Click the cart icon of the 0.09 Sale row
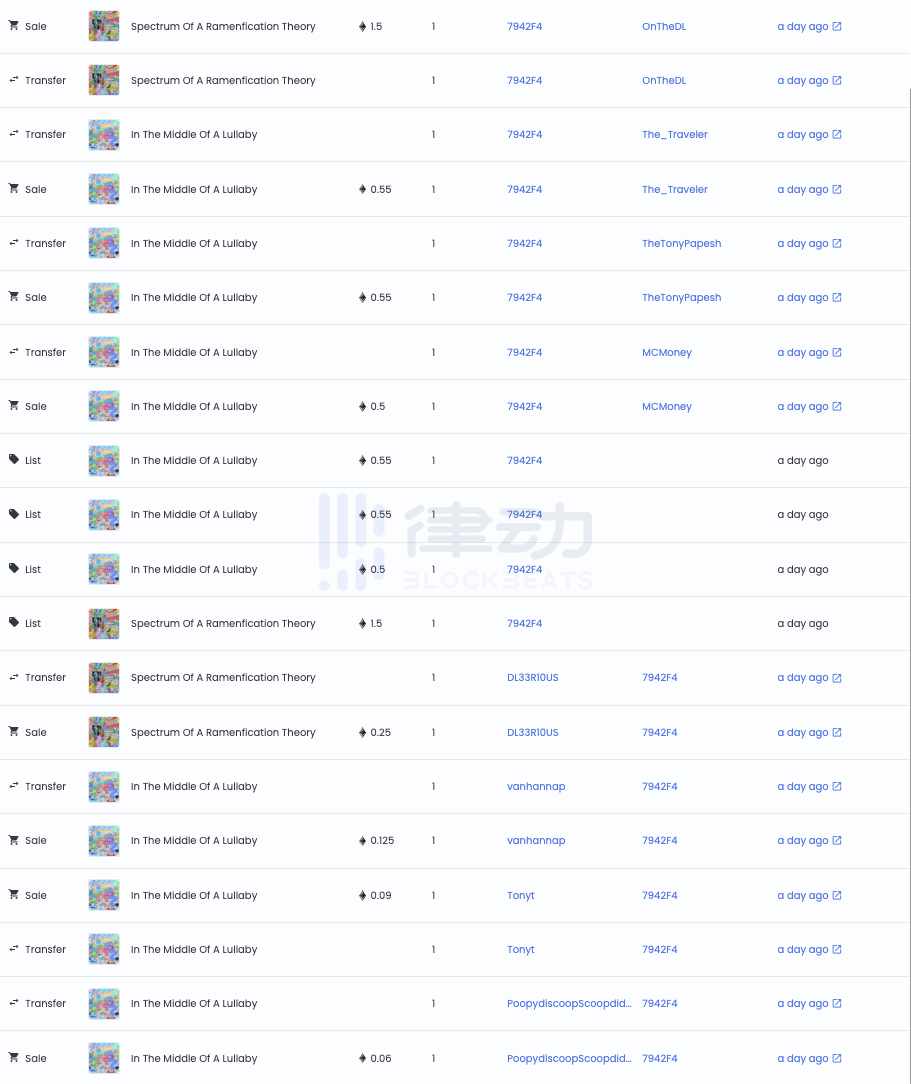Viewport: 911px width, 1084px height. (x=13, y=895)
